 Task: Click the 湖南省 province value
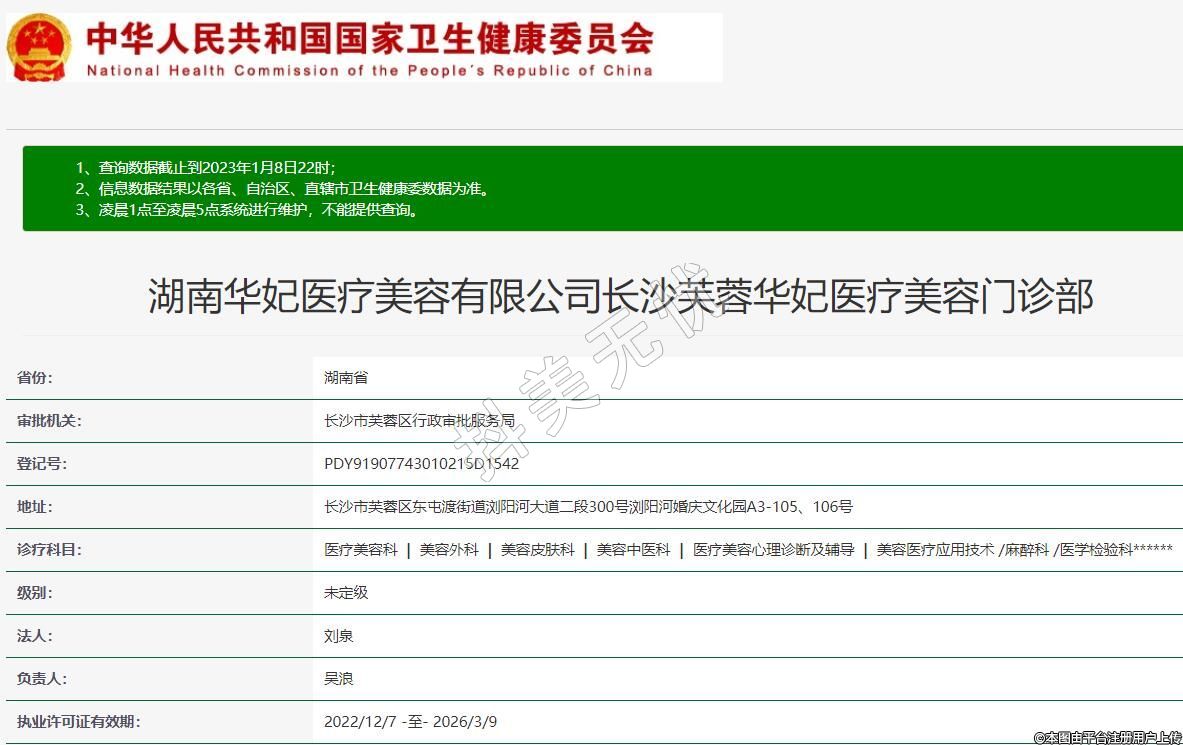346,378
